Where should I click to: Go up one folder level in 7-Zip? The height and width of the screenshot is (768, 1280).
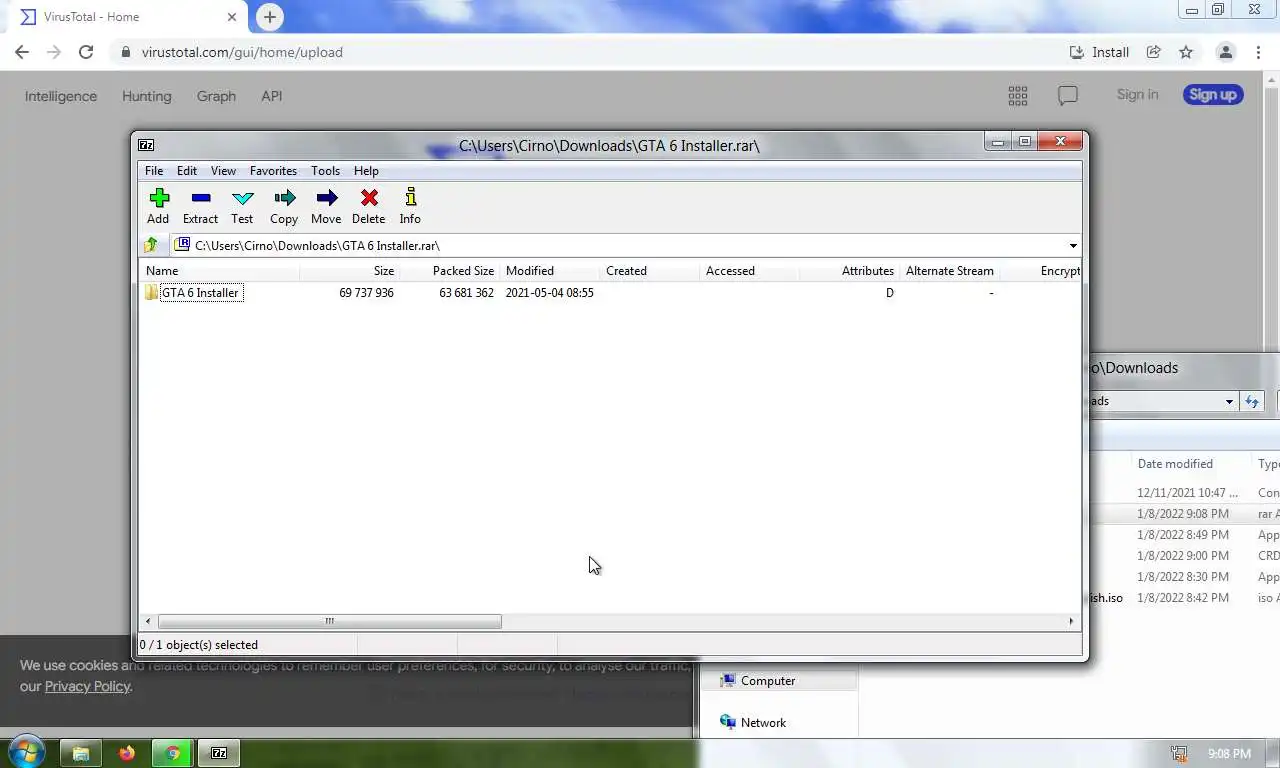tap(151, 245)
